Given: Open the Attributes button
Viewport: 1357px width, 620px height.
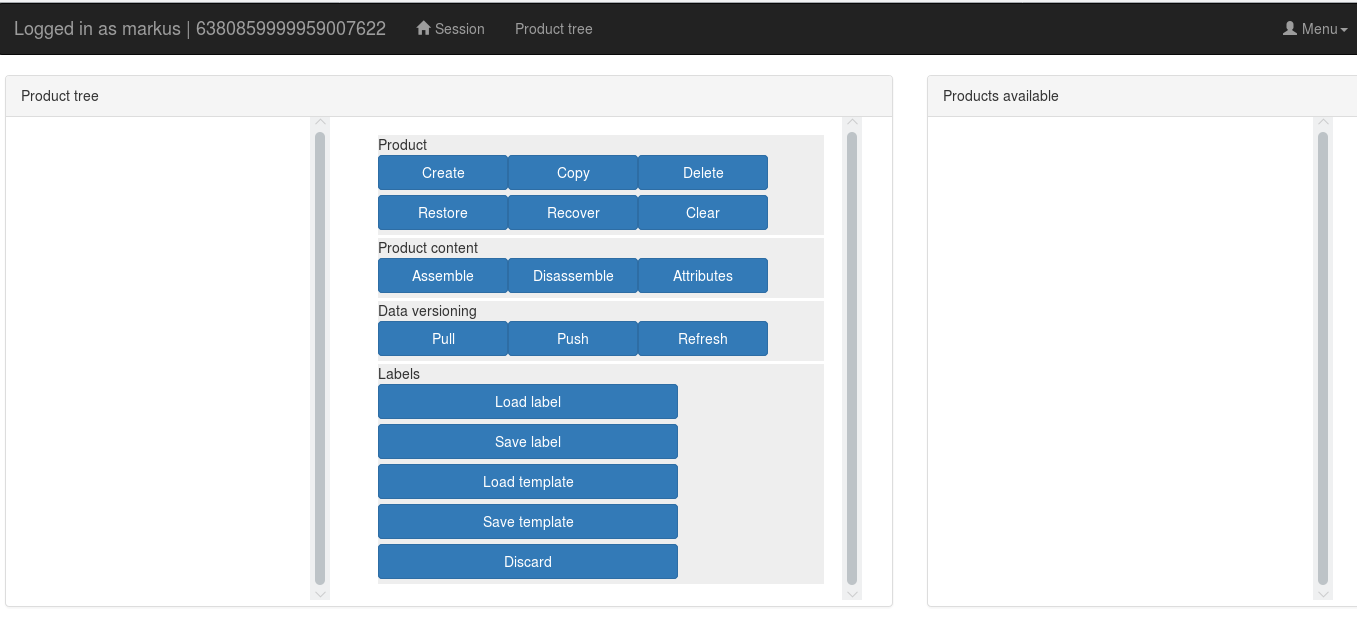Looking at the screenshot, I should (x=703, y=276).
